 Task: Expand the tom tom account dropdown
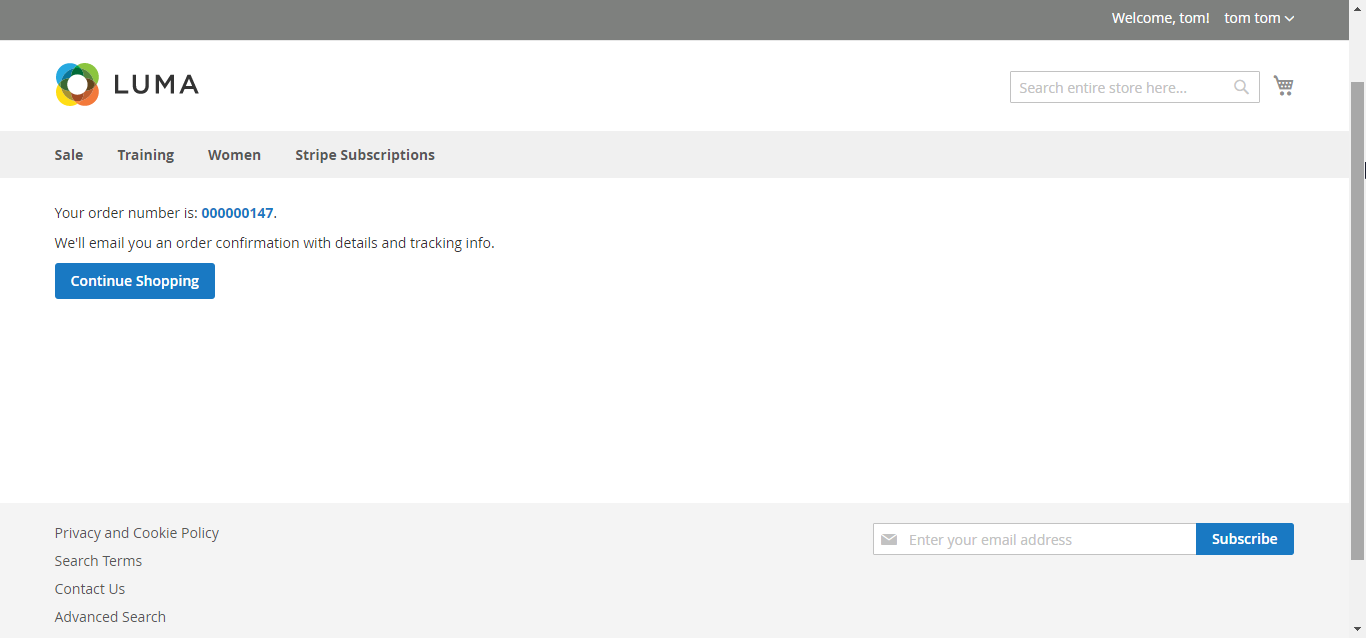(x=1259, y=18)
